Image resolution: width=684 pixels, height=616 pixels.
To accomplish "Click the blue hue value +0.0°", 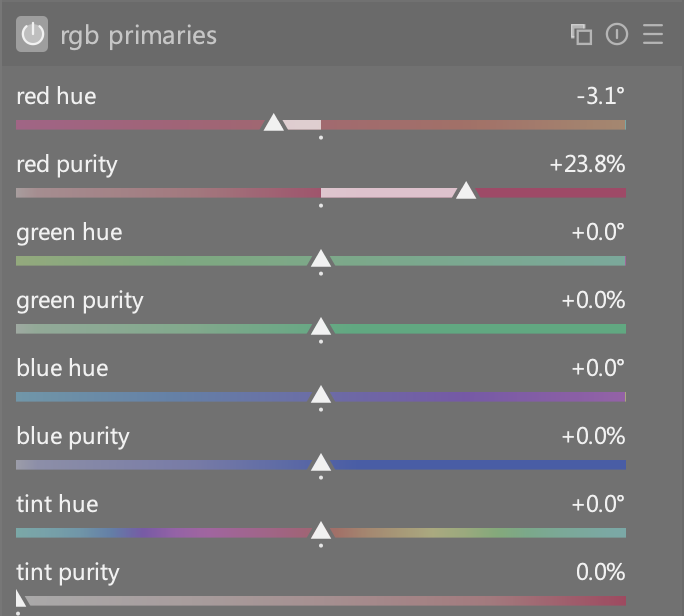I will pyautogui.click(x=598, y=368).
